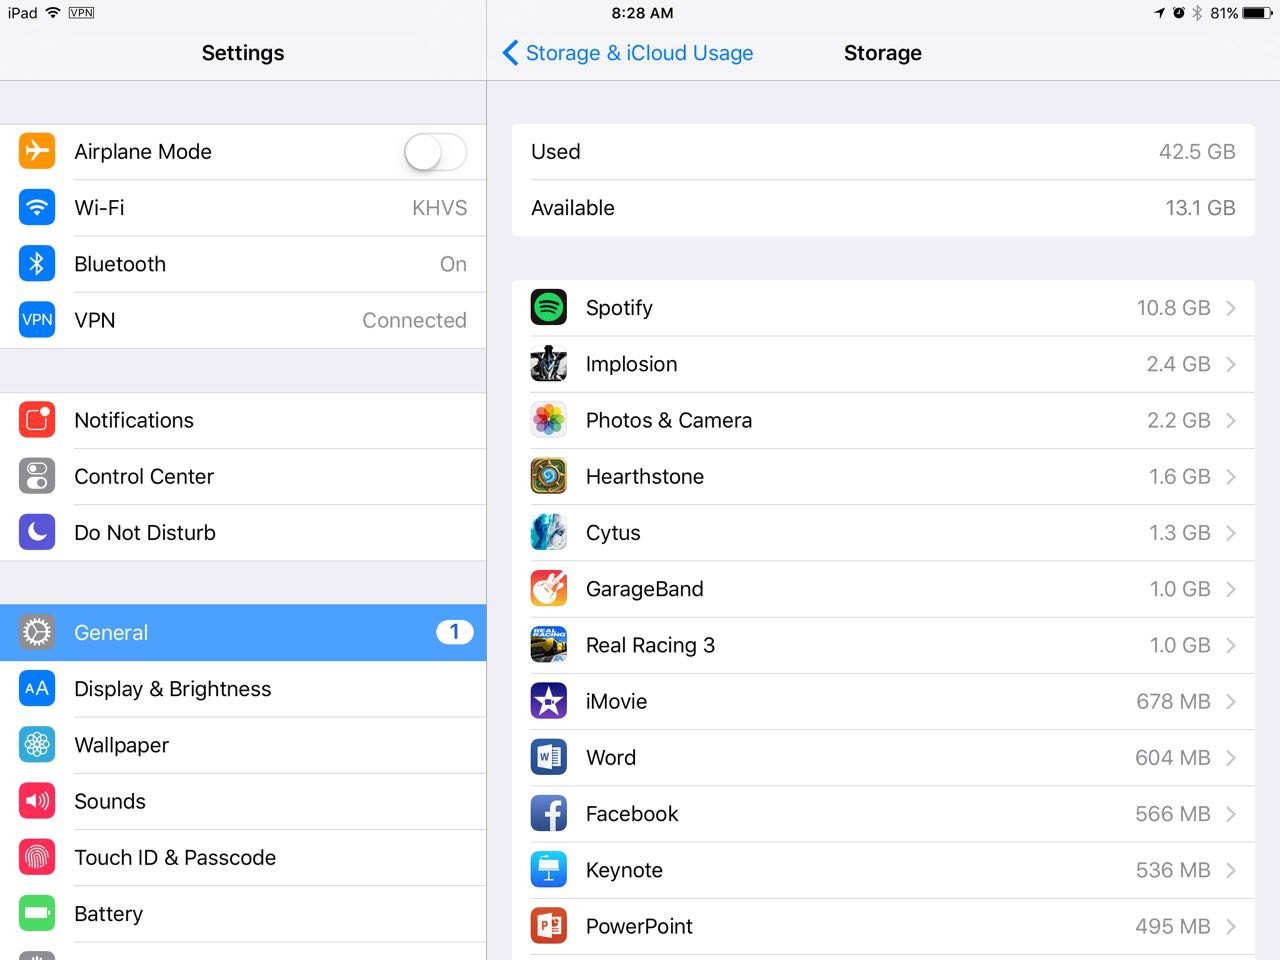
Task: Tap the Facebook app icon
Action: pyautogui.click(x=549, y=813)
